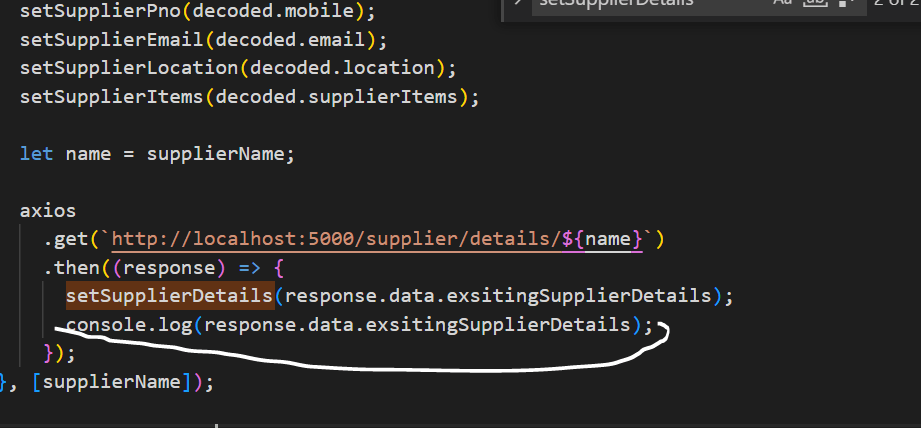Click the closing }); of the then callback
This screenshot has height=428, width=921.
pos(60,353)
